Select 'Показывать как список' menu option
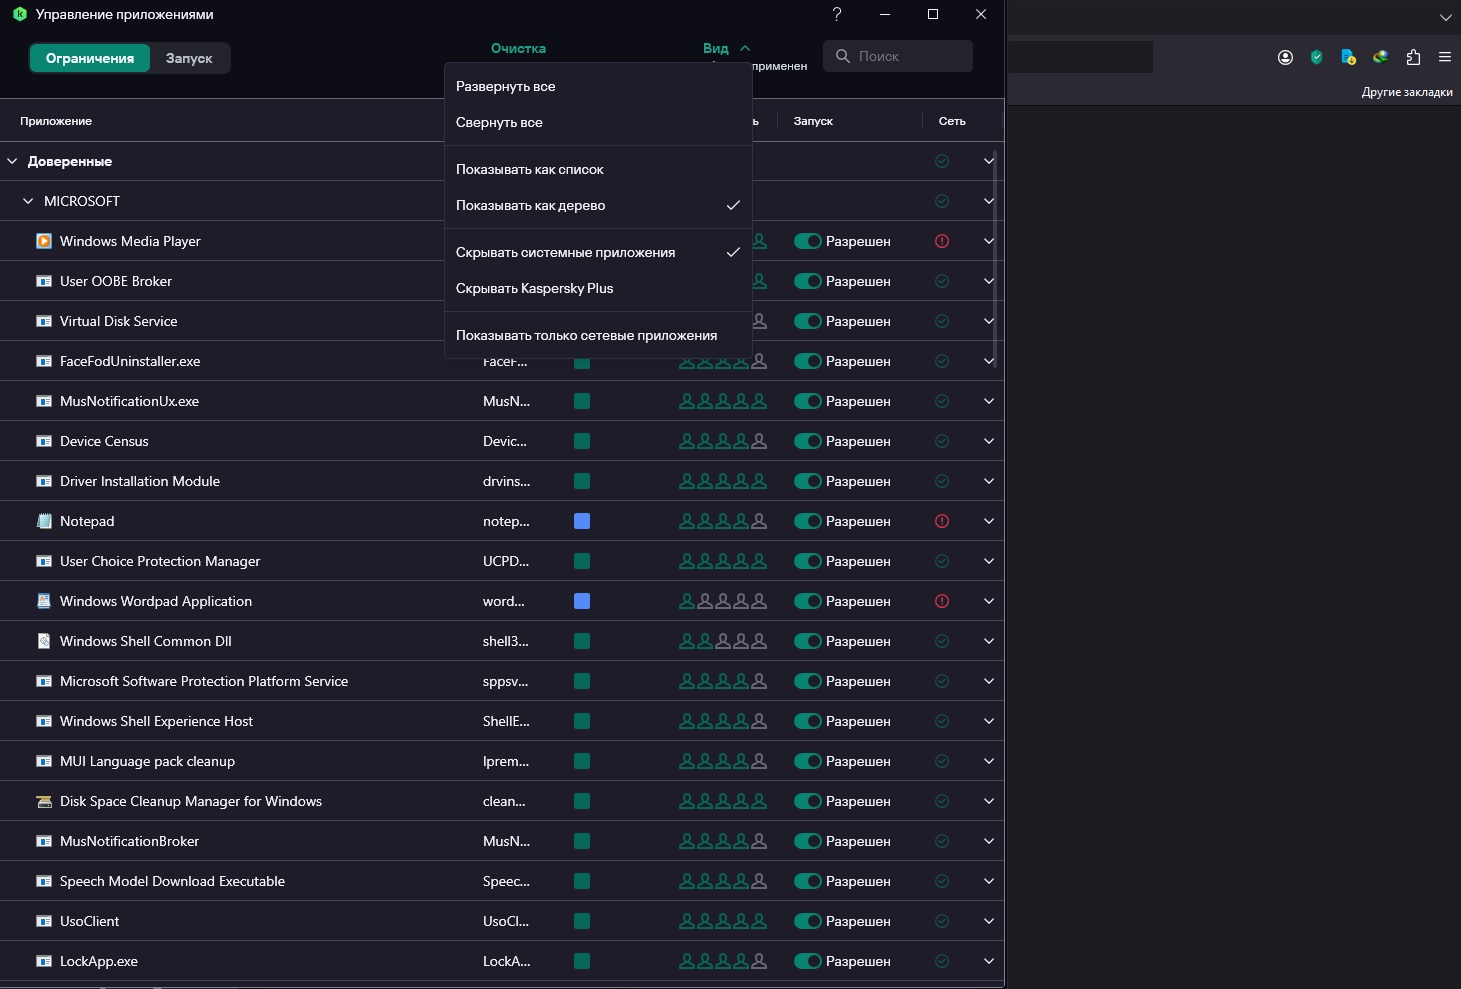The height and width of the screenshot is (989, 1461). click(x=530, y=169)
